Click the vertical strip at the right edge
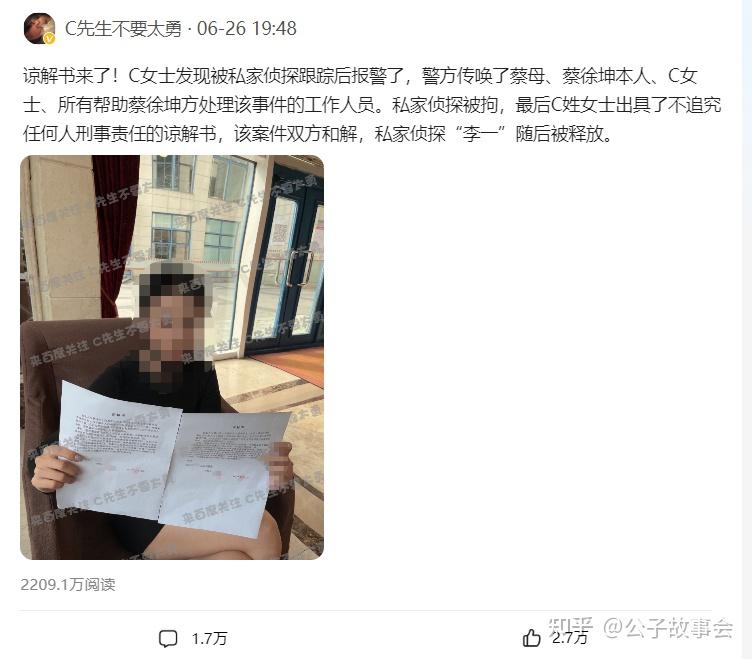 pyautogui.click(x=746, y=330)
